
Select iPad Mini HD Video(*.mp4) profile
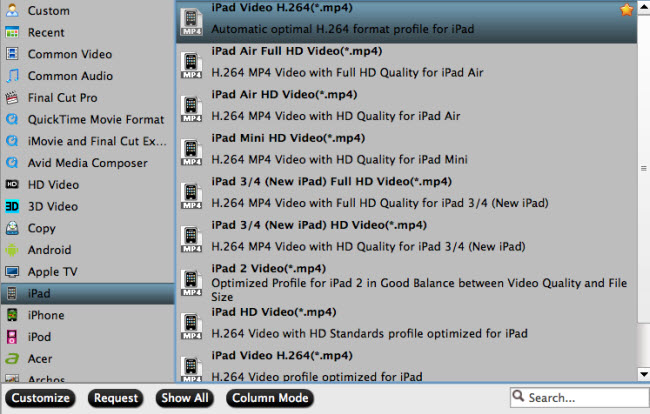(x=407, y=152)
